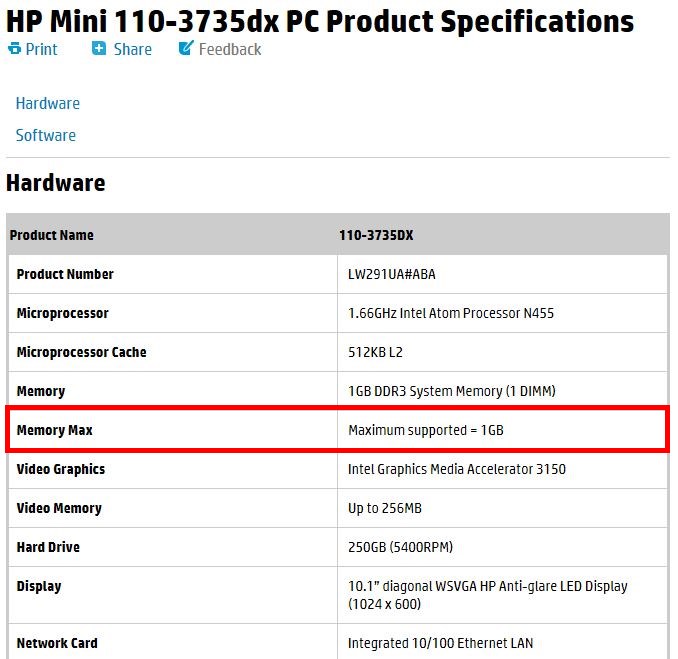Click the Share plus icon
This screenshot has height=659, width=678.
click(x=99, y=48)
